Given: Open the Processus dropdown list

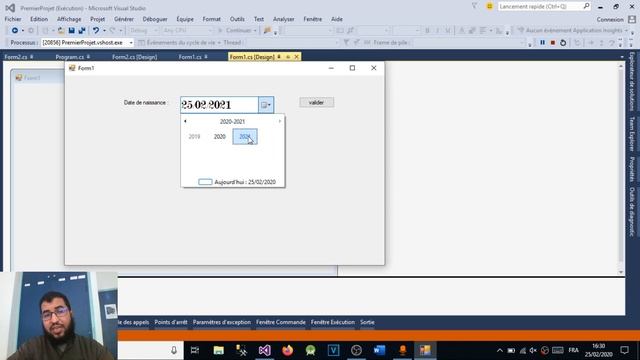Looking at the screenshot, I should click(131, 42).
